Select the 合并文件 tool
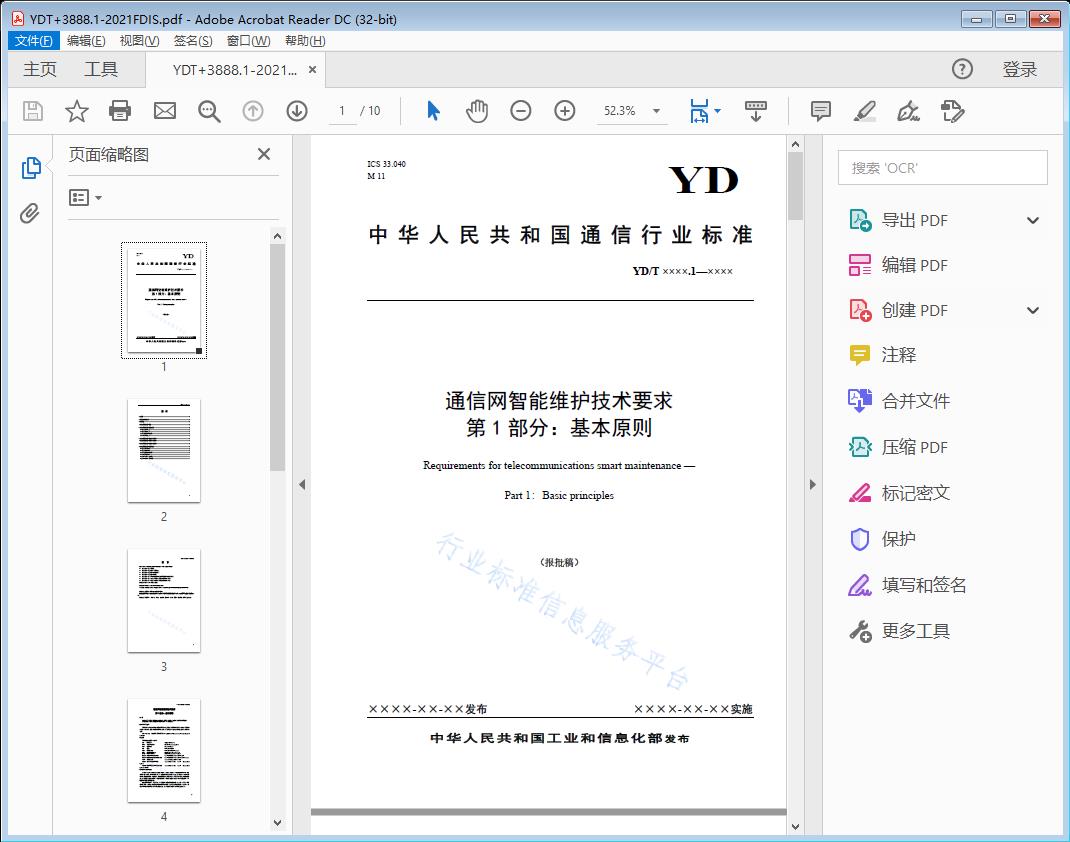This screenshot has width=1070, height=842. pos(895,401)
